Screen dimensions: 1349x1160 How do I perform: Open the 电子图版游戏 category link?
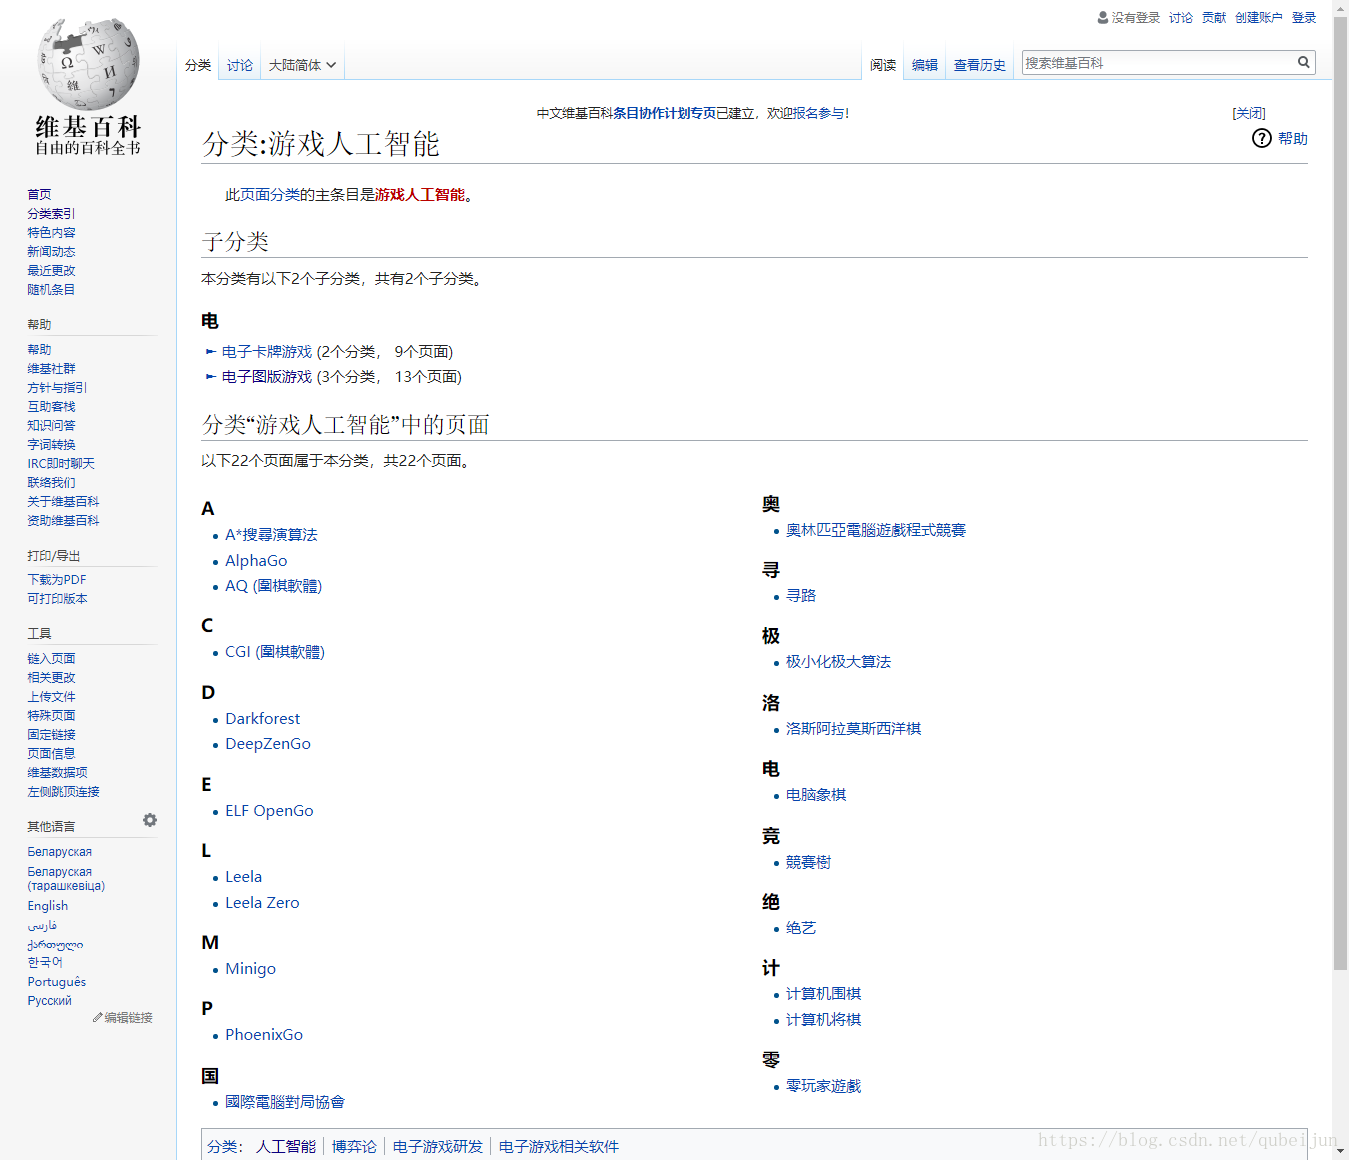tap(267, 377)
